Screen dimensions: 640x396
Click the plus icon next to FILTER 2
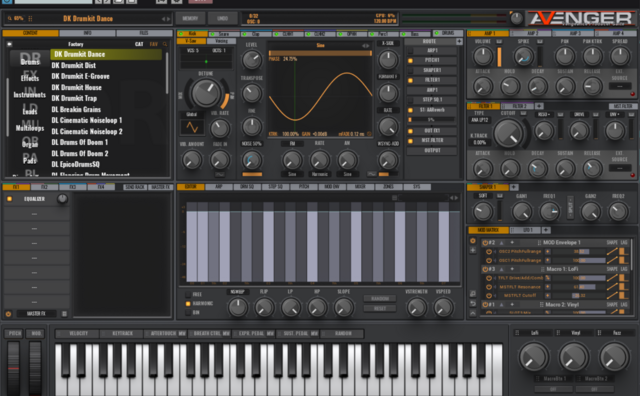coord(539,106)
